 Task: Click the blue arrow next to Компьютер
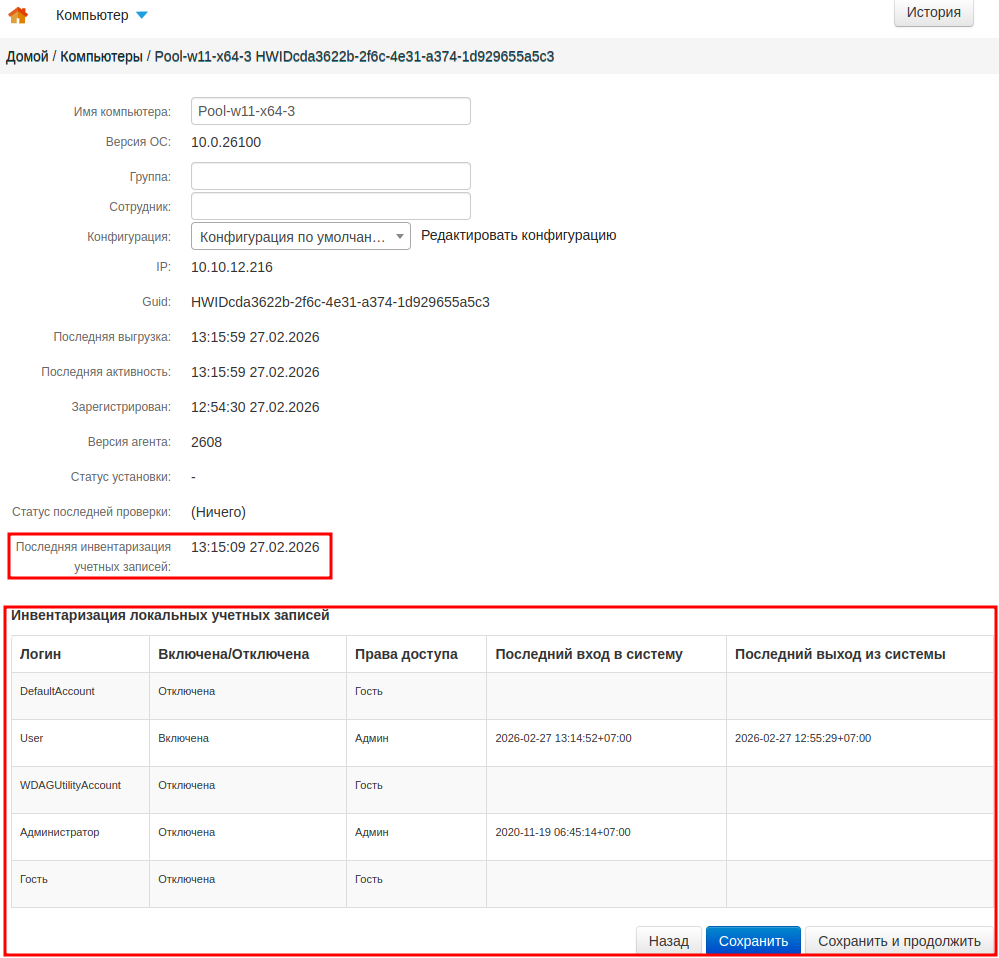click(141, 15)
